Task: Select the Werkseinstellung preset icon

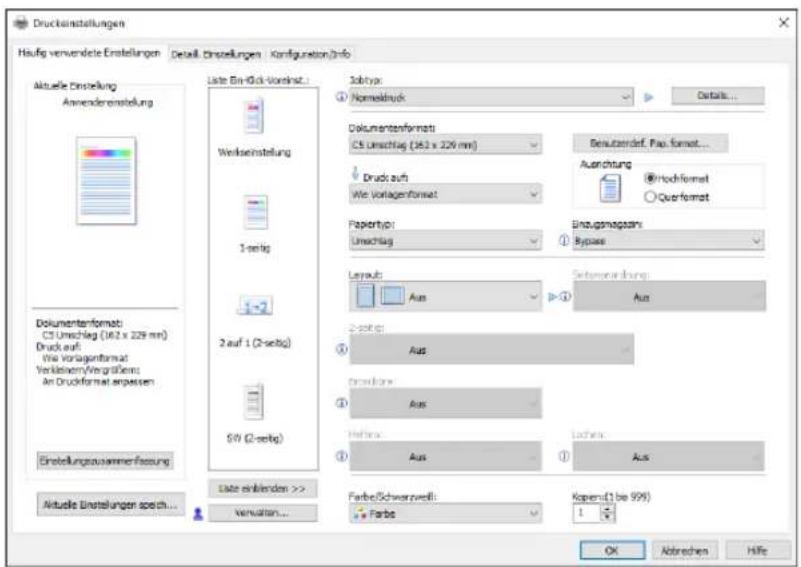Action: click(254, 117)
